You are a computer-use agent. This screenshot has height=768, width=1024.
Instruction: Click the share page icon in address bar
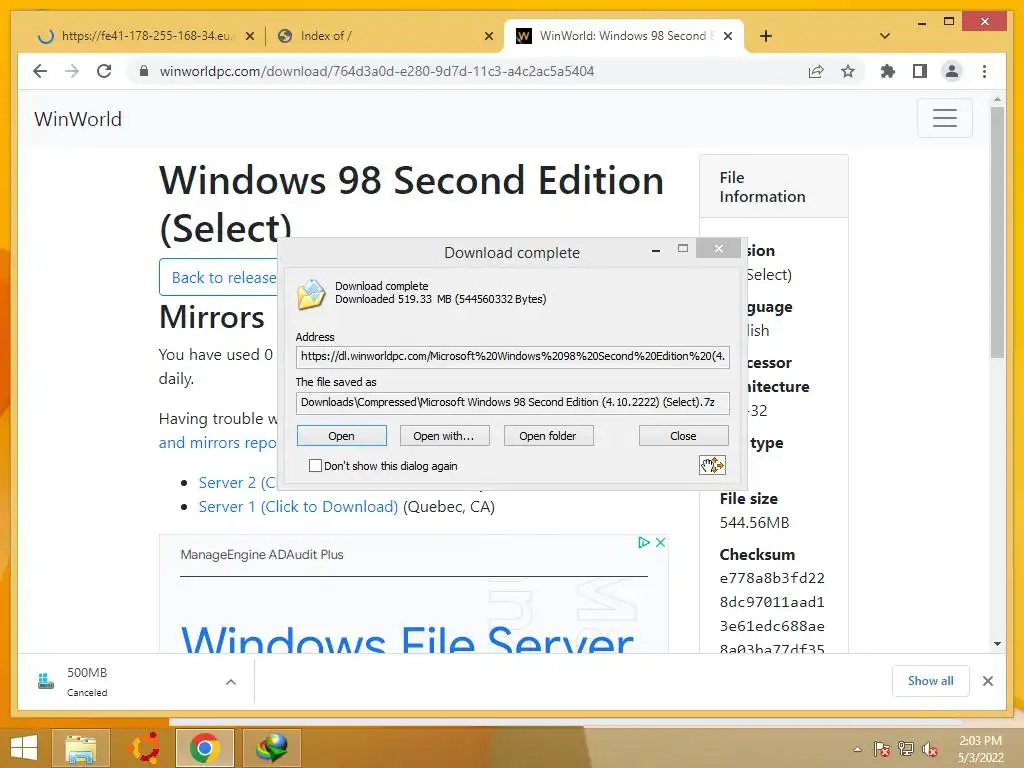(x=816, y=71)
